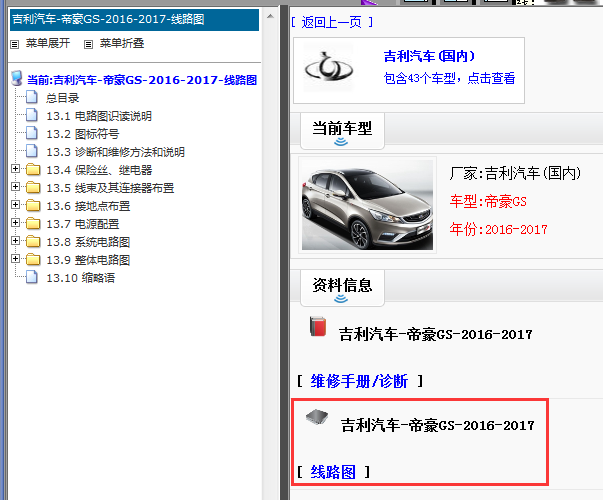Click the folder icon for 13.8 系统电路图

point(33,242)
